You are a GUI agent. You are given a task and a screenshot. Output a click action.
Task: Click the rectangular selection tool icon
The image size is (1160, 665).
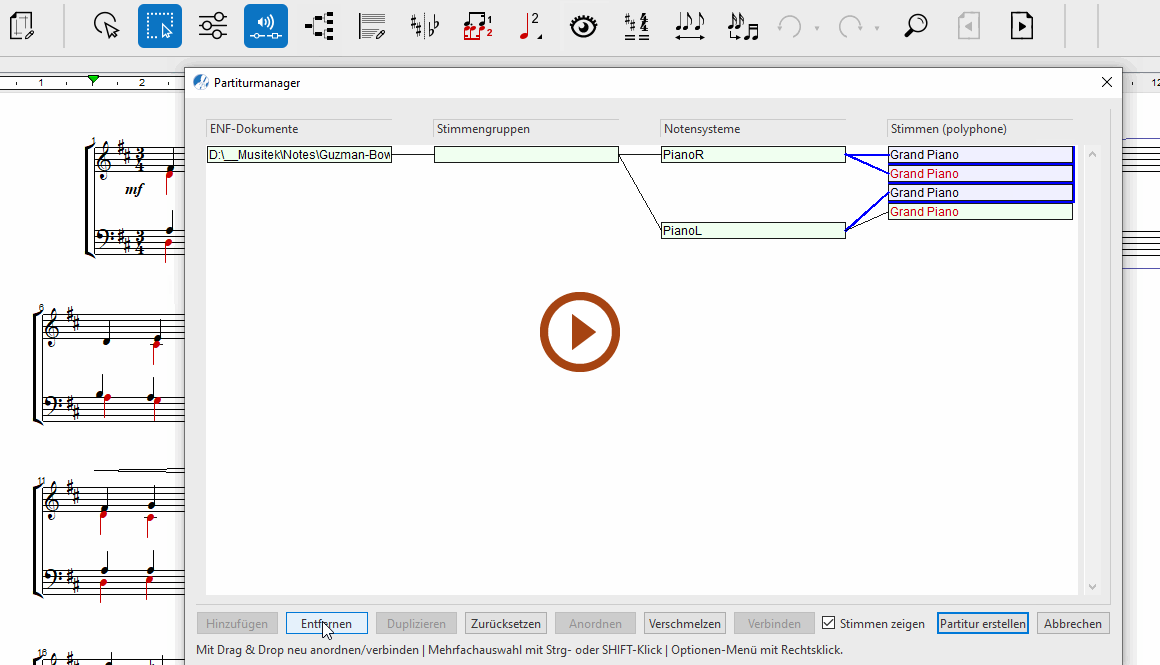[x=160, y=26]
